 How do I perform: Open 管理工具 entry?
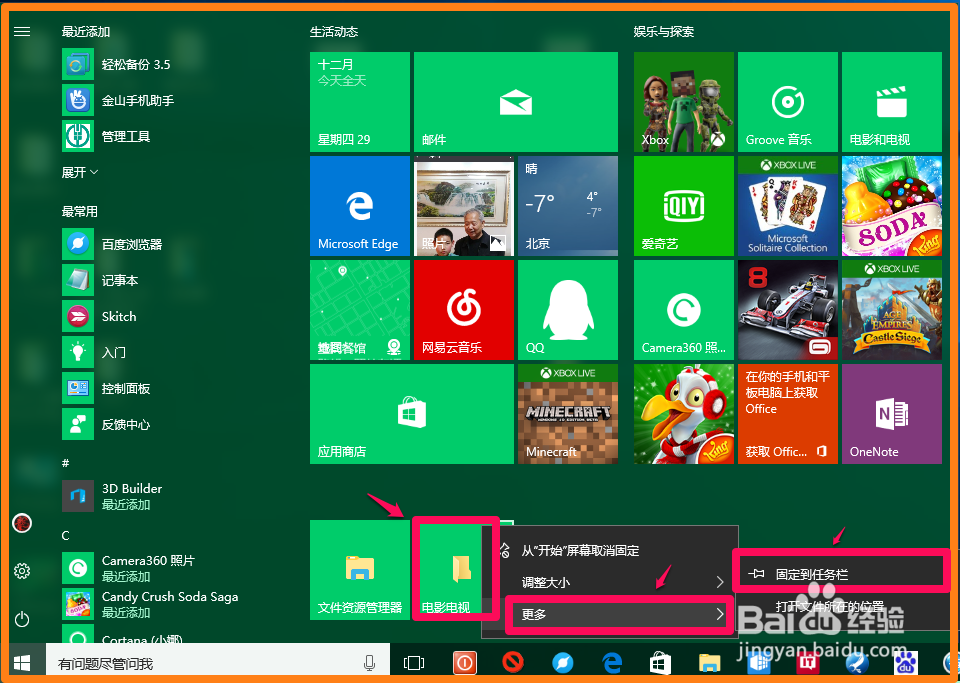(106, 136)
